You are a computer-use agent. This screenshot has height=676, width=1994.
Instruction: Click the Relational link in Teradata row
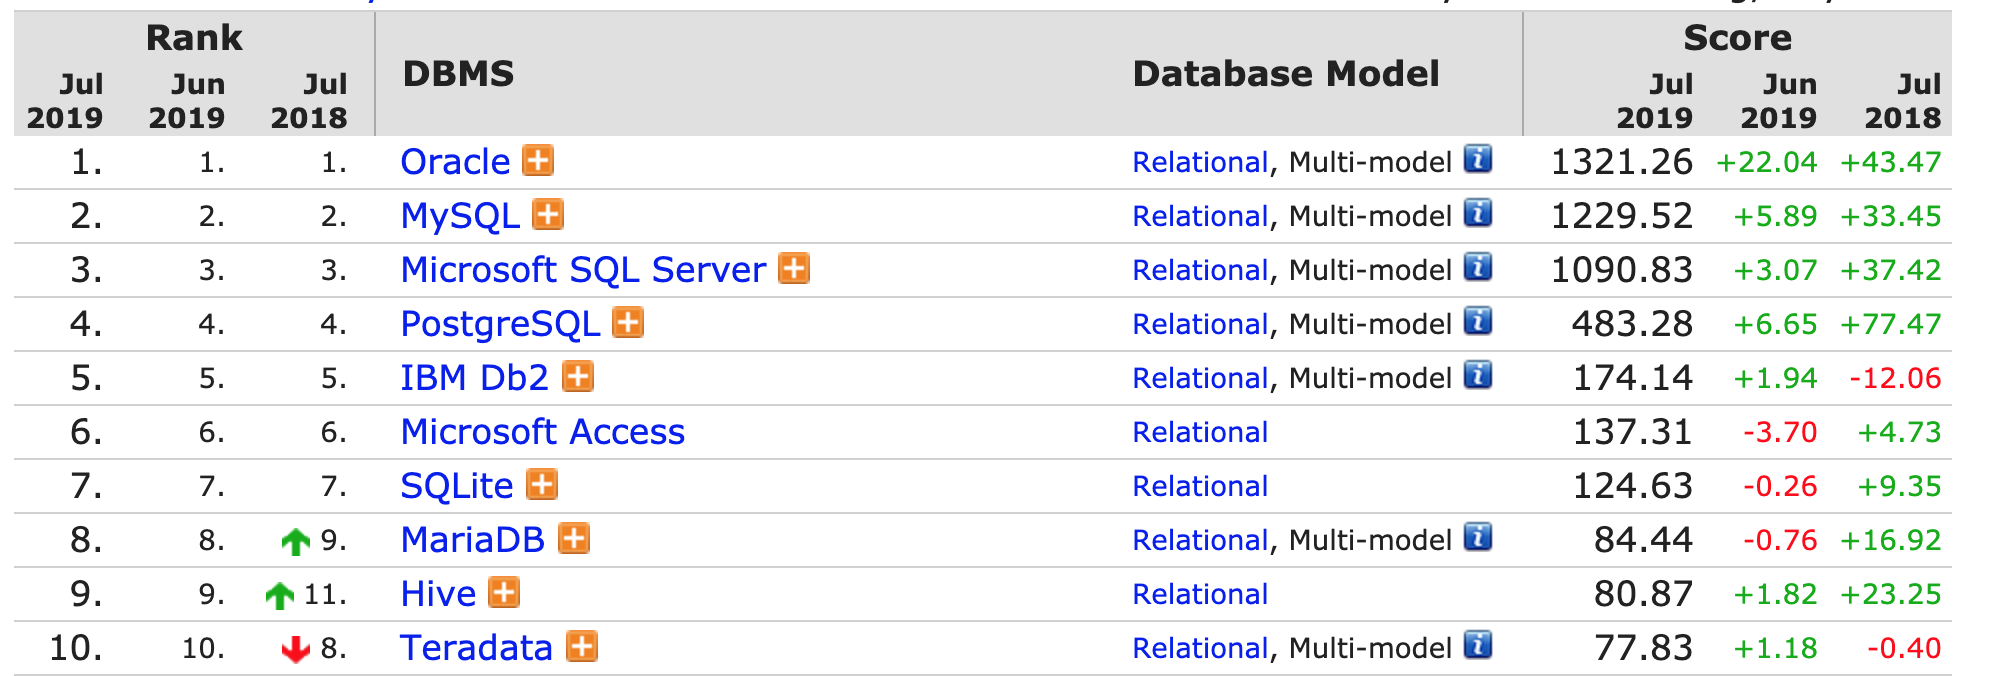tap(1200, 648)
